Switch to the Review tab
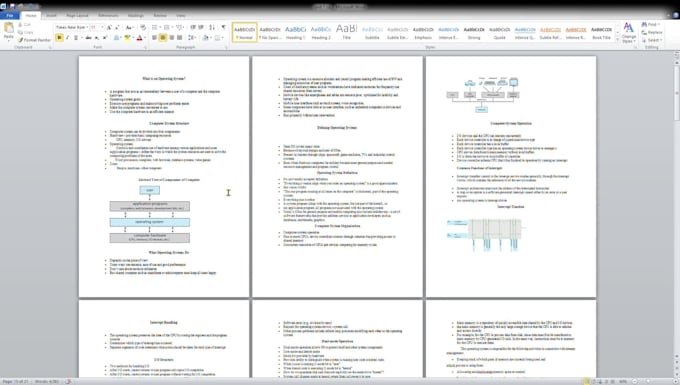Viewport: 680px width, 385px height. pyautogui.click(x=160, y=16)
